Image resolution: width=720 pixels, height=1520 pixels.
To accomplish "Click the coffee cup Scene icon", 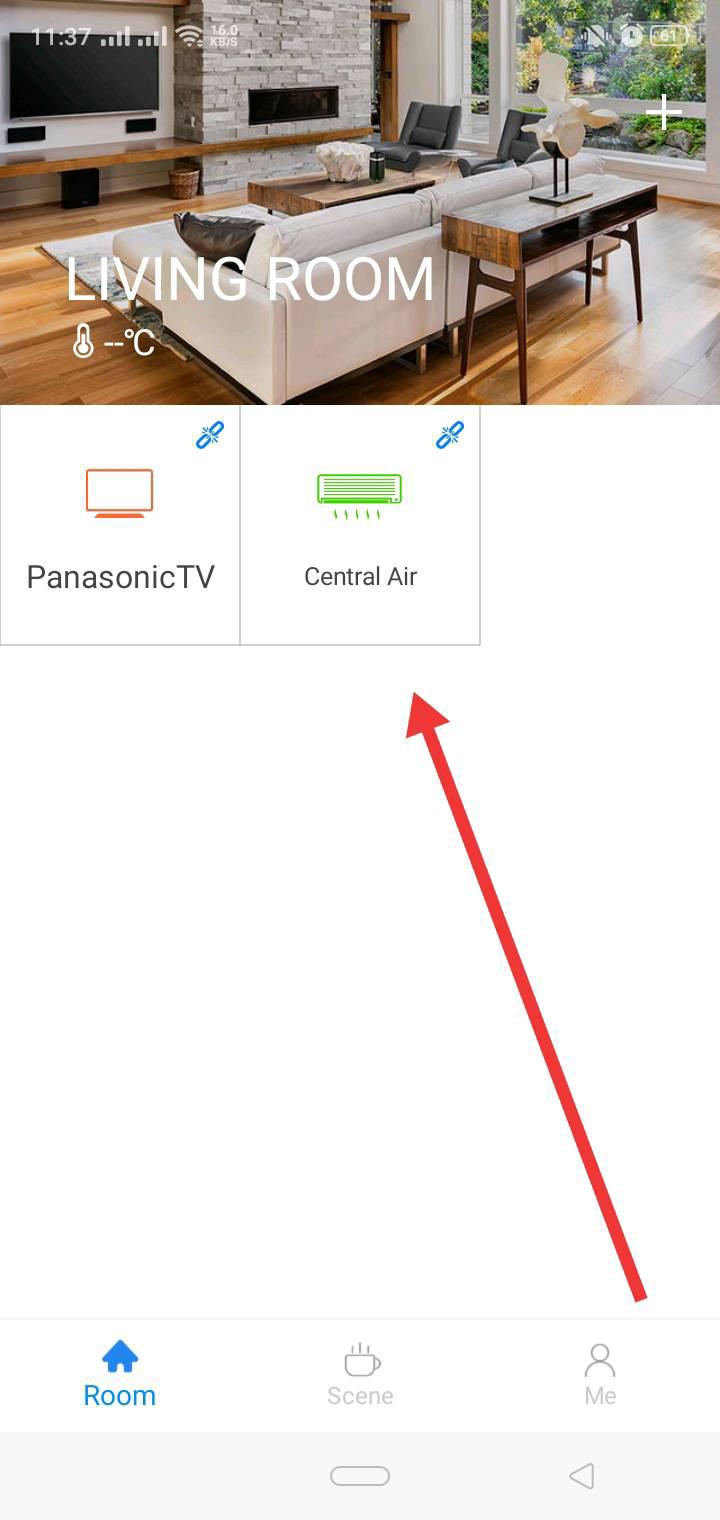I will [361, 1359].
